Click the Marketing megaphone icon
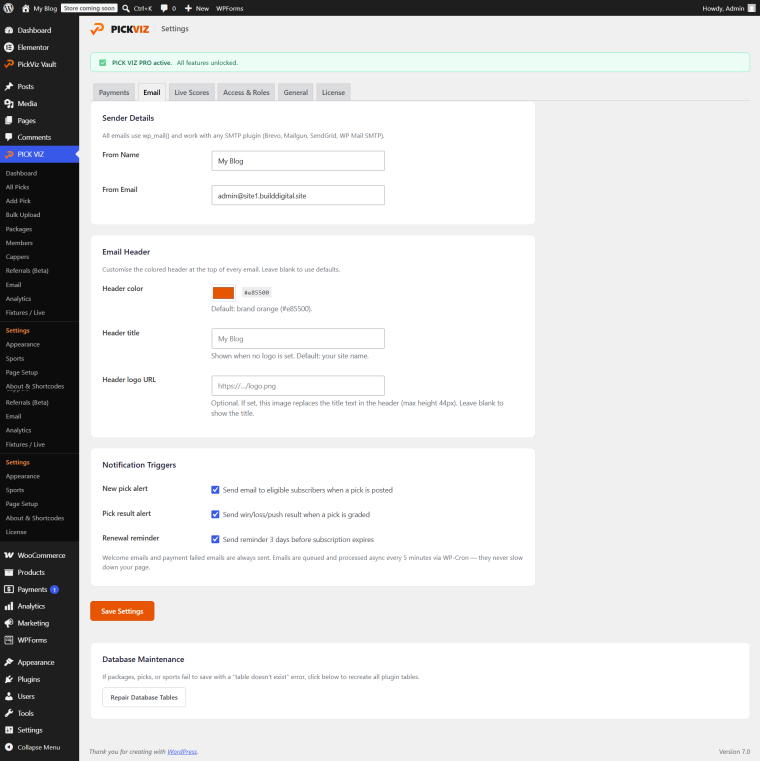This screenshot has width=760, height=761. coord(9,623)
